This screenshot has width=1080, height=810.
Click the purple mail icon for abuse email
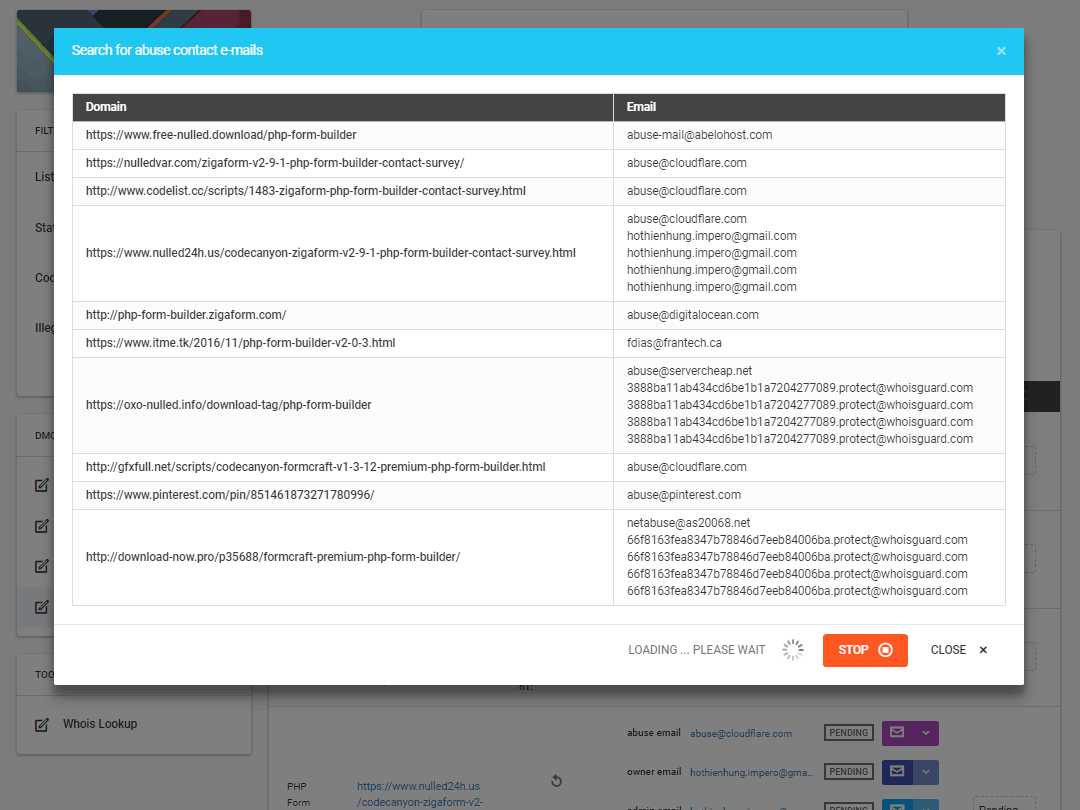pos(897,733)
